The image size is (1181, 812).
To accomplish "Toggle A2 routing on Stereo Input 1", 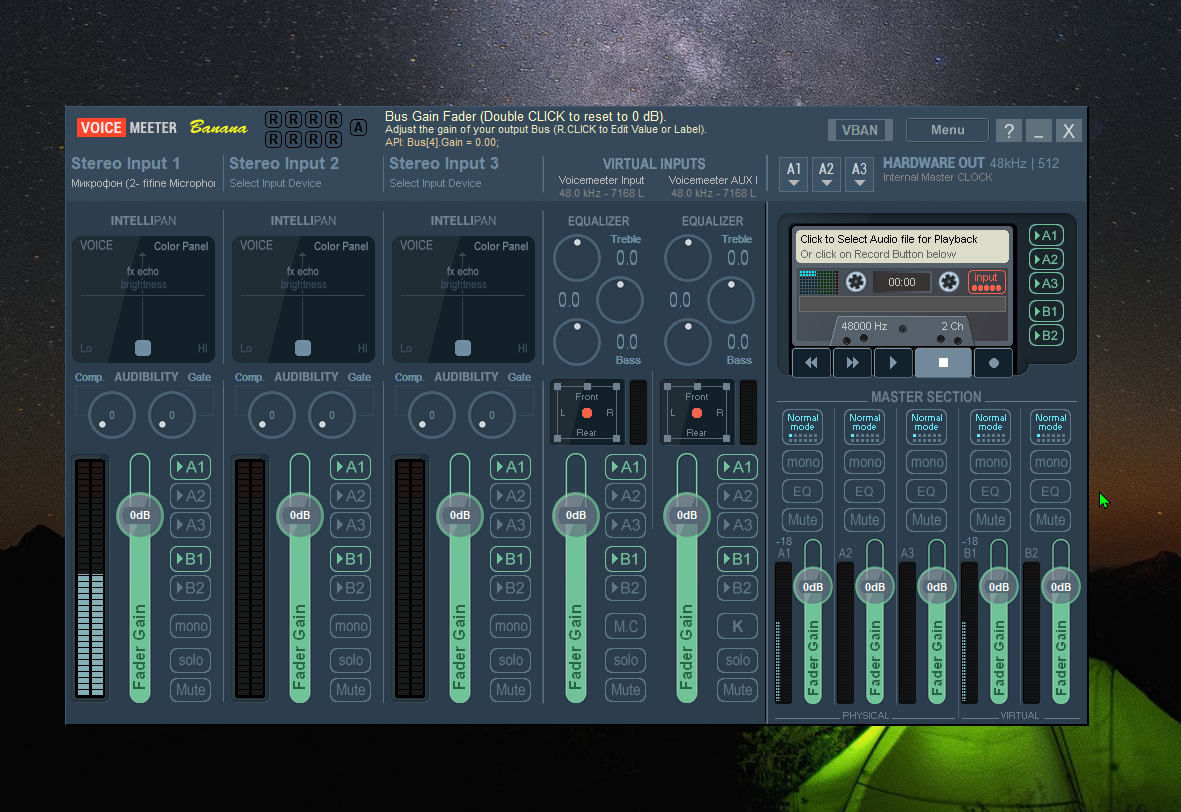I will pos(191,496).
